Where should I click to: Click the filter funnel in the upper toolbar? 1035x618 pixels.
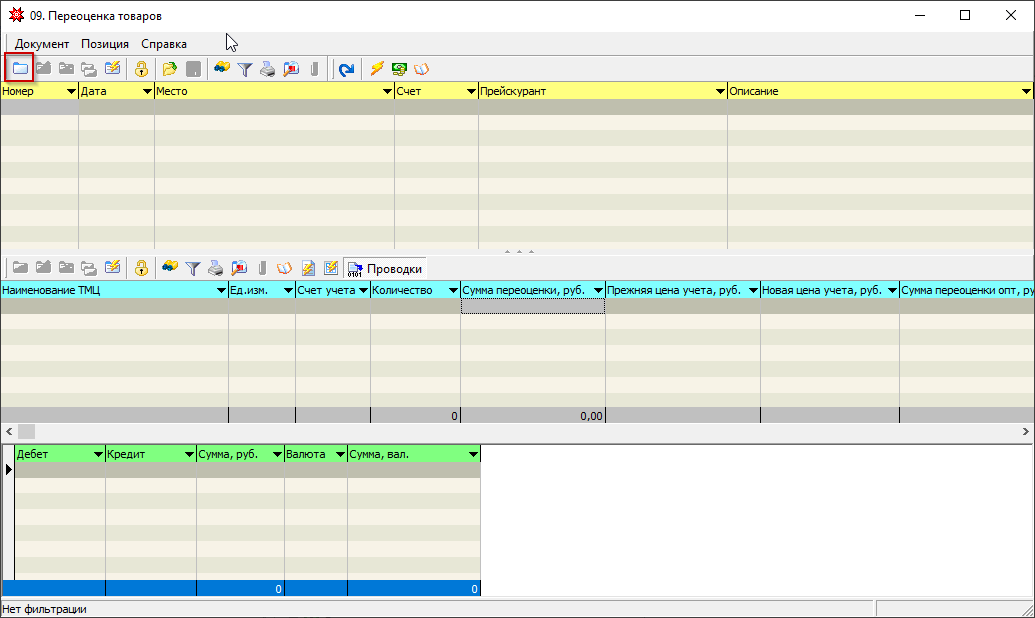[x=244, y=69]
